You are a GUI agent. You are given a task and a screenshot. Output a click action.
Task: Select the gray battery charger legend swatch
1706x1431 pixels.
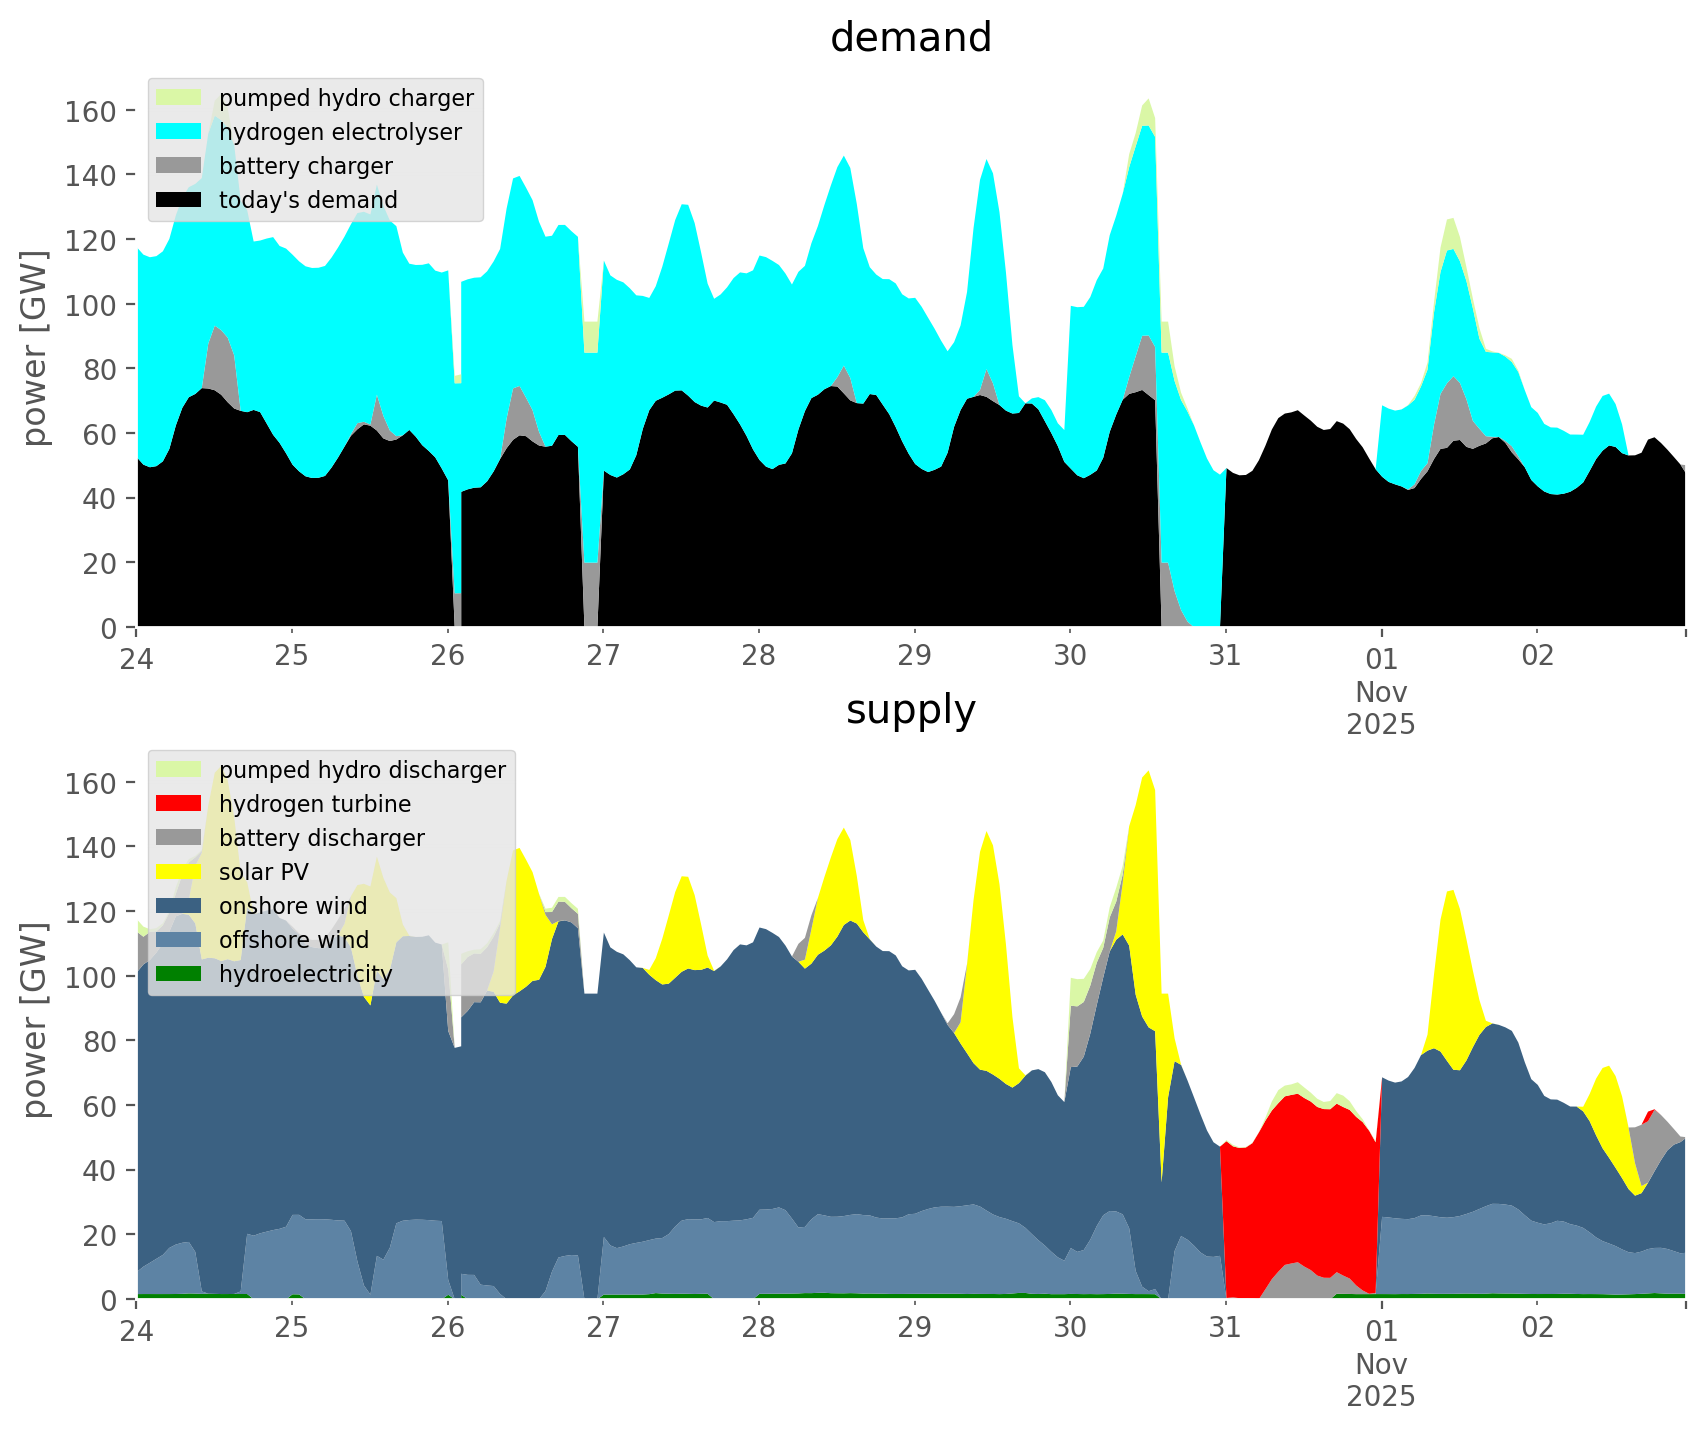tap(179, 166)
